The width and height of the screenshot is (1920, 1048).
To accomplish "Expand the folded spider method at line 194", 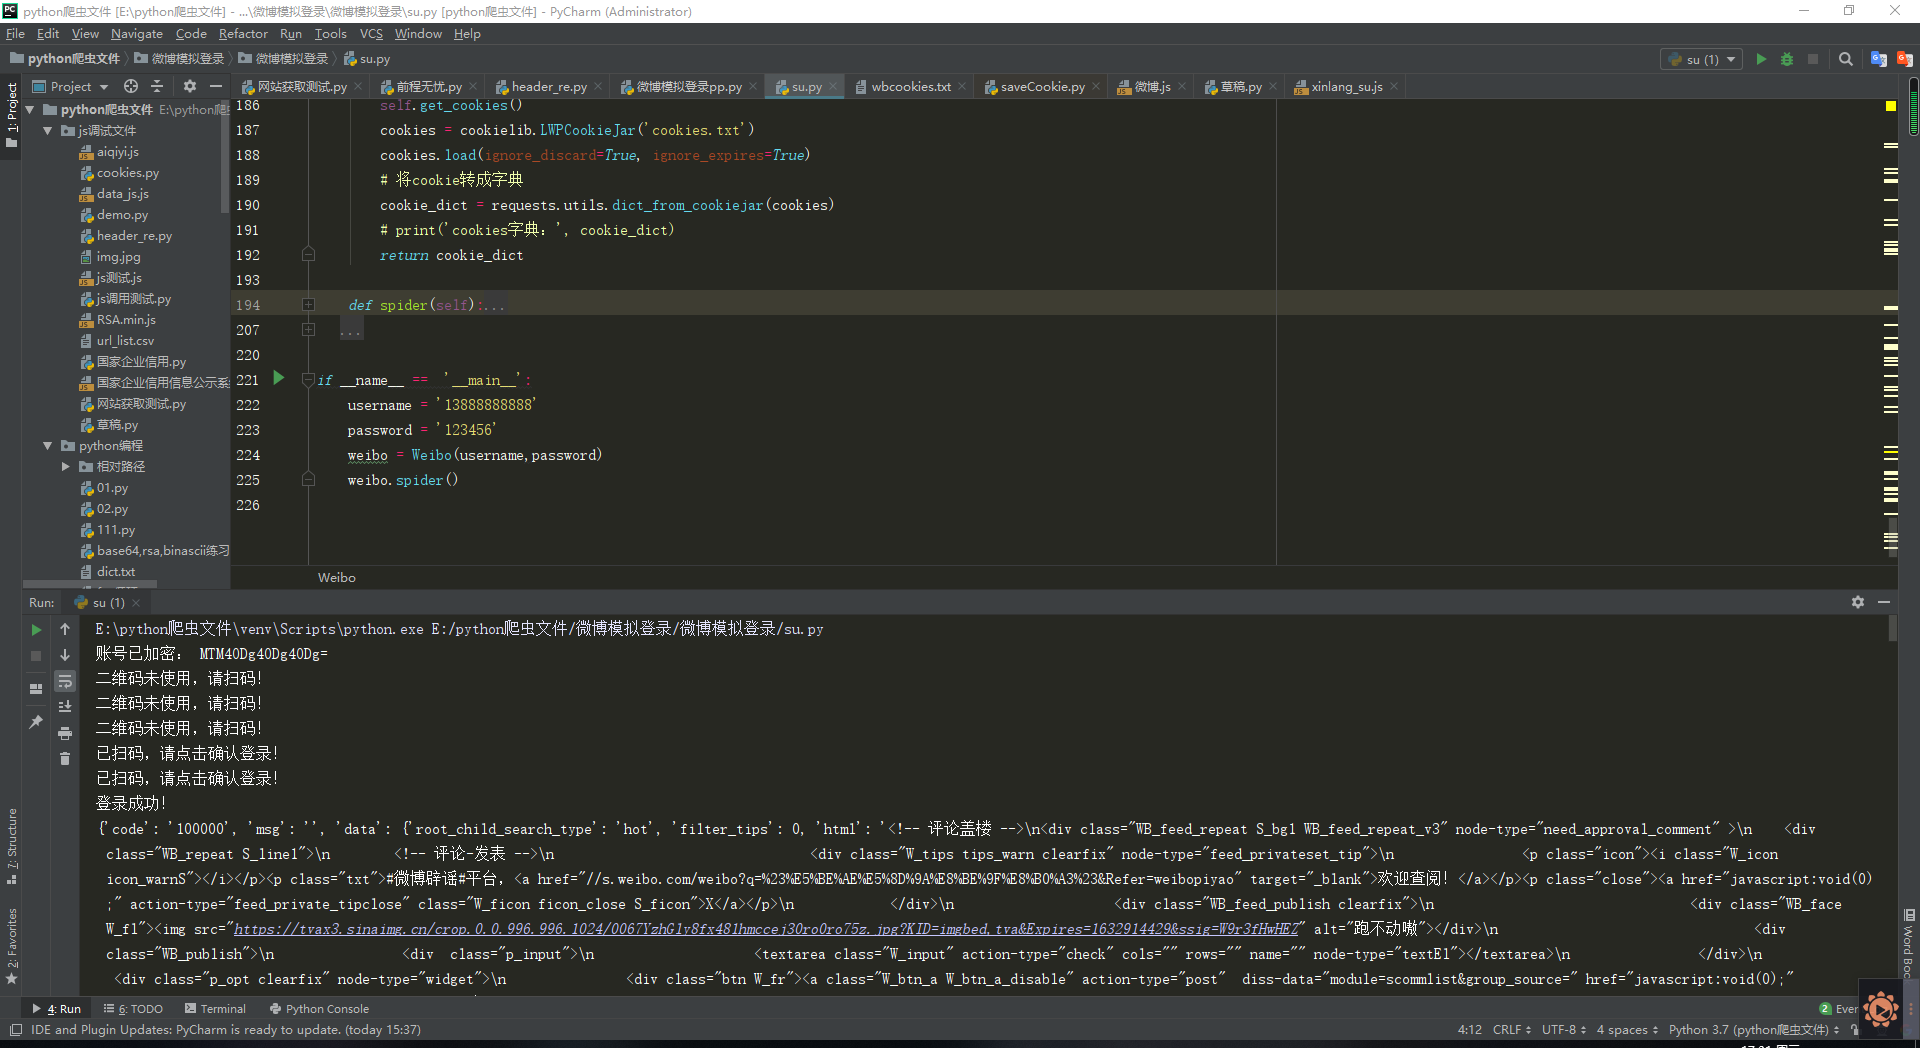I will coord(308,305).
